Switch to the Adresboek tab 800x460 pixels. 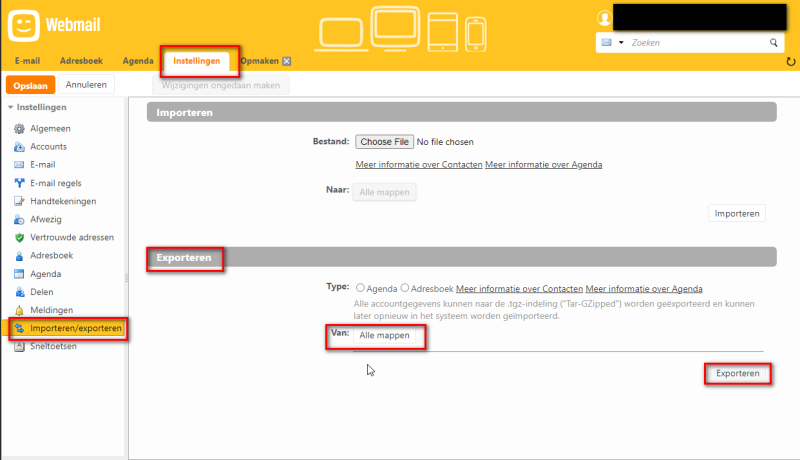[80, 62]
